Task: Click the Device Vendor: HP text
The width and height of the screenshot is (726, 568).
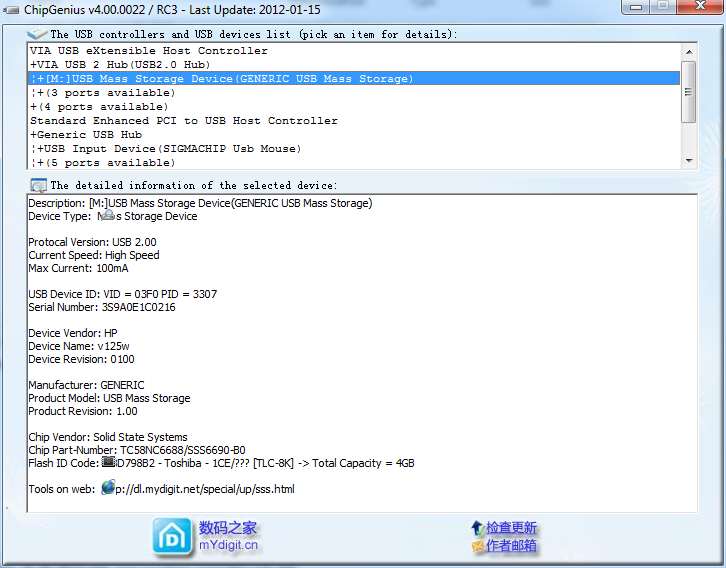Action: click(x=73, y=333)
